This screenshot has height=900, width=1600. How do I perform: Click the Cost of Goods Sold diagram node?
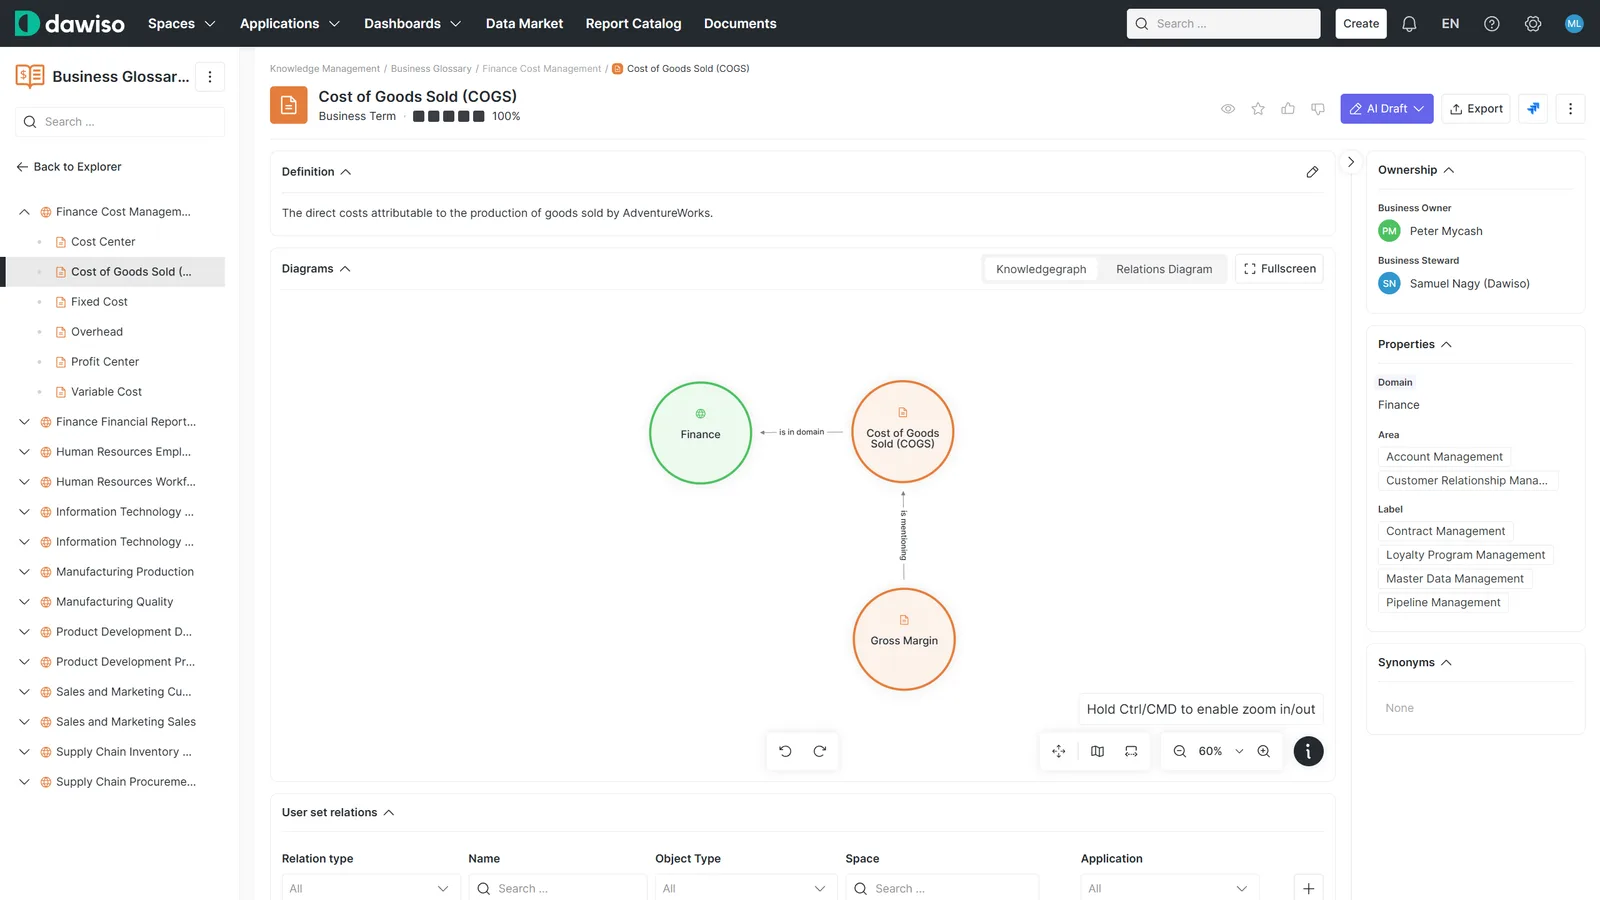tap(902, 432)
